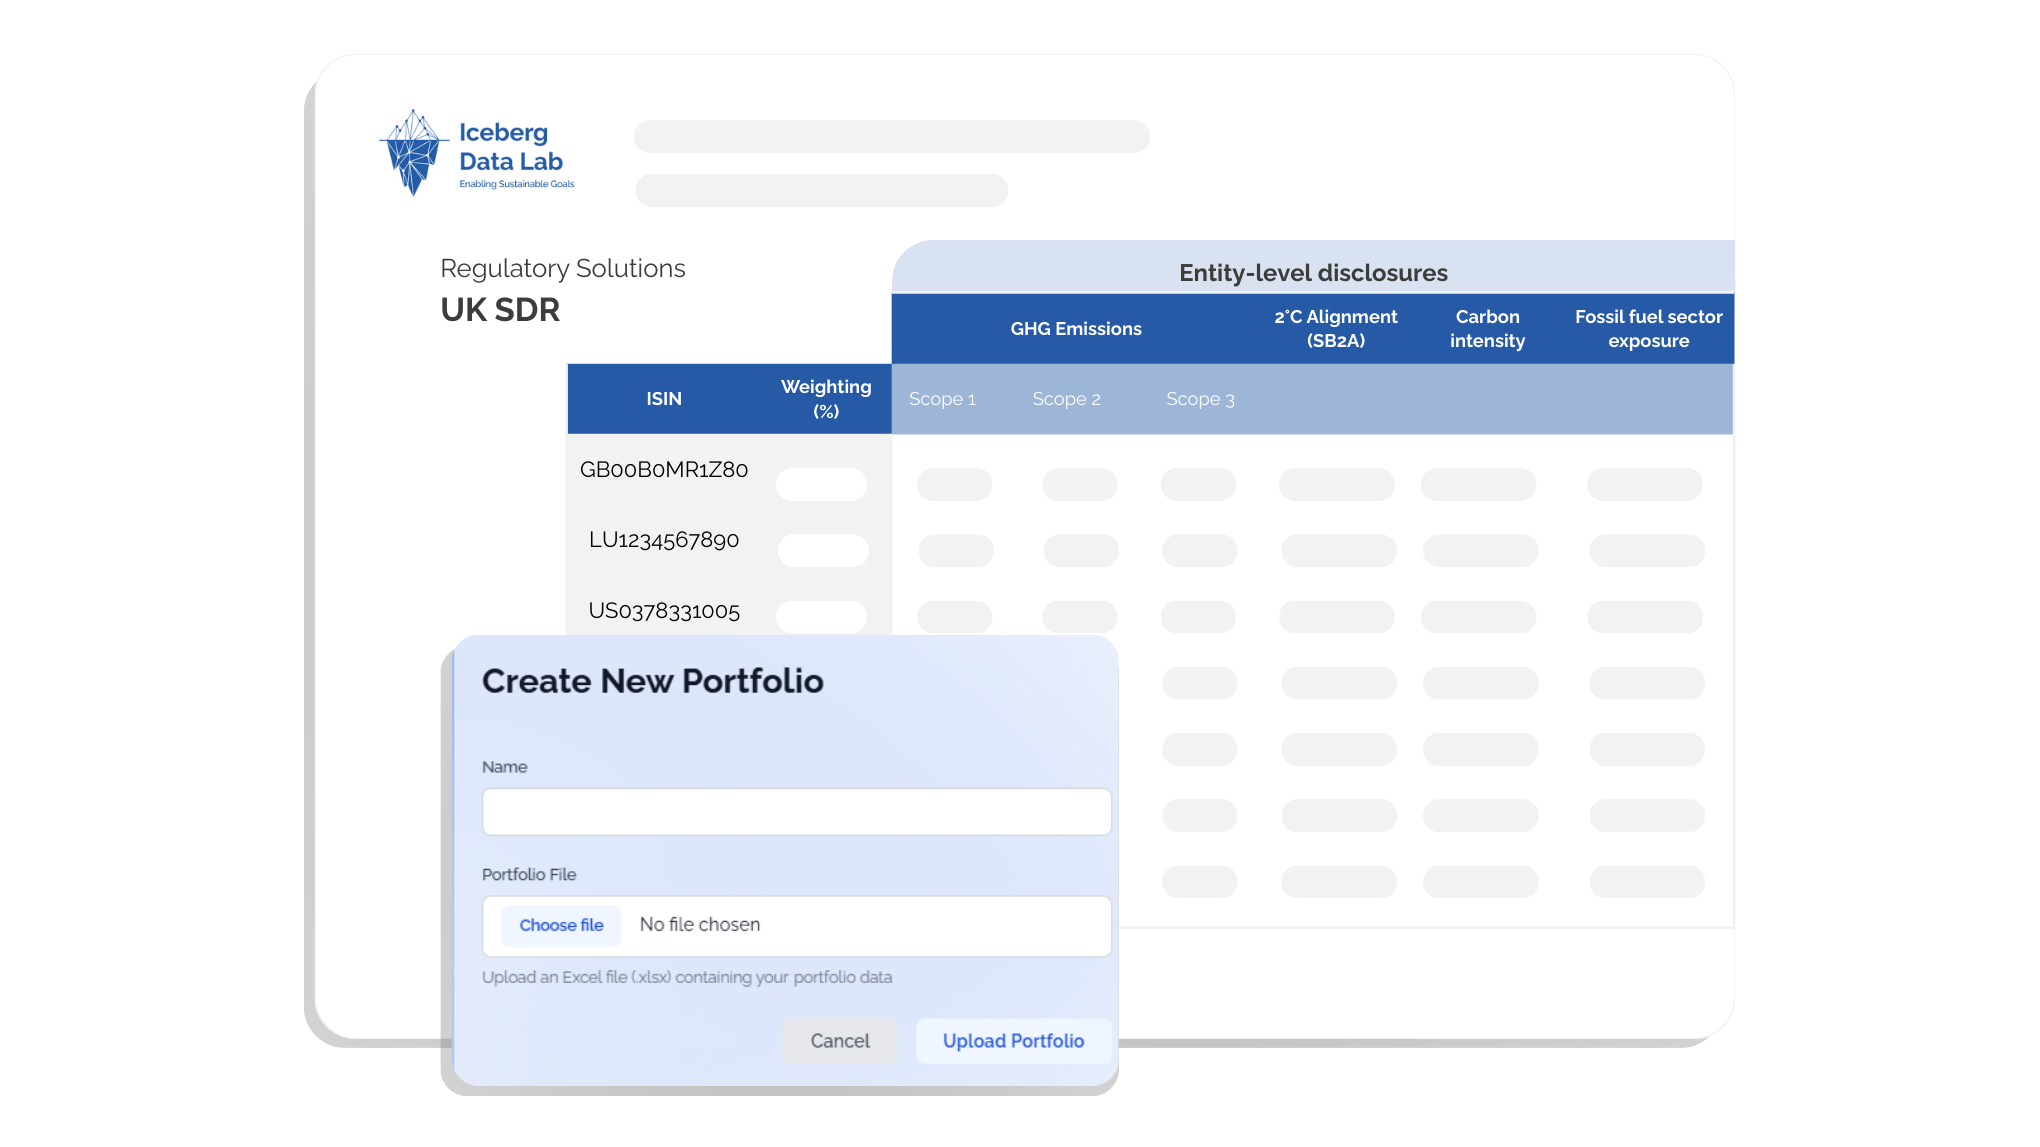Click ISIN row GB00B0MR1Z80
This screenshot has height=1147, width=2040.
click(664, 470)
